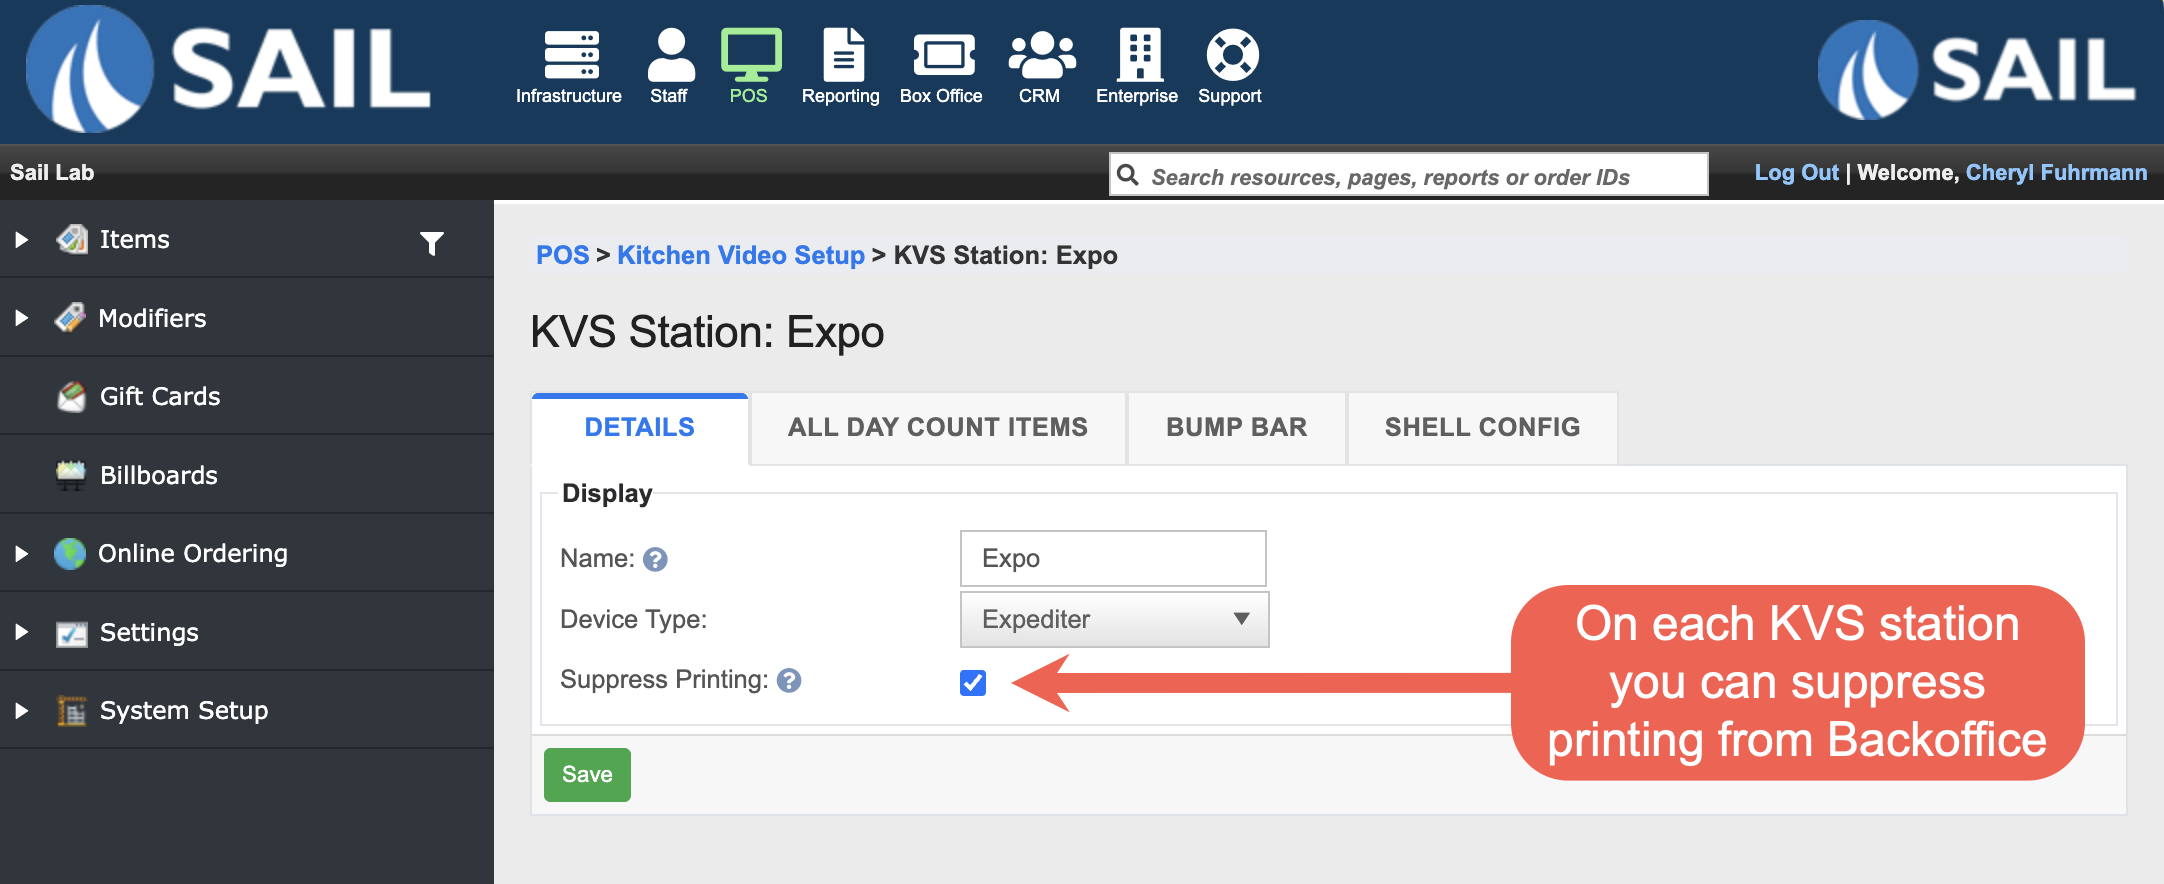2164x884 pixels.
Task: Open the CRM people icon
Action: (x=1040, y=55)
